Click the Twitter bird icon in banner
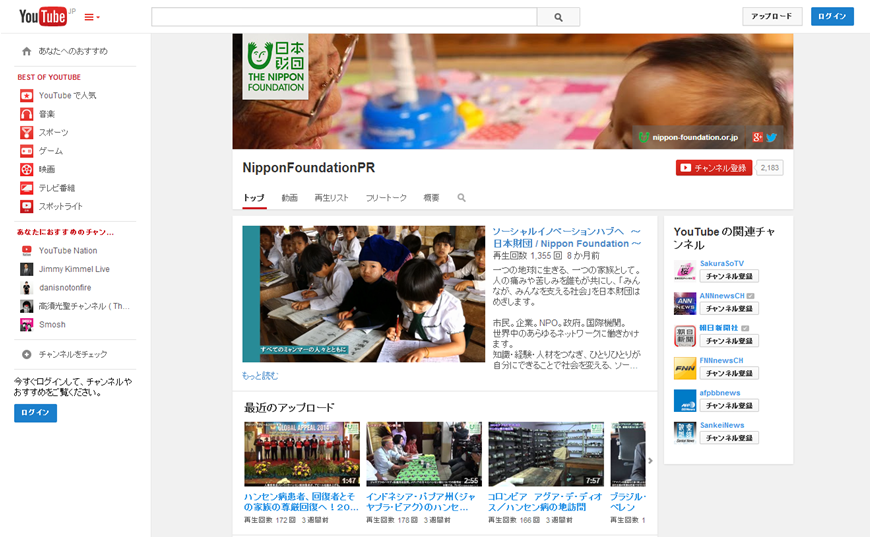 click(x=772, y=137)
